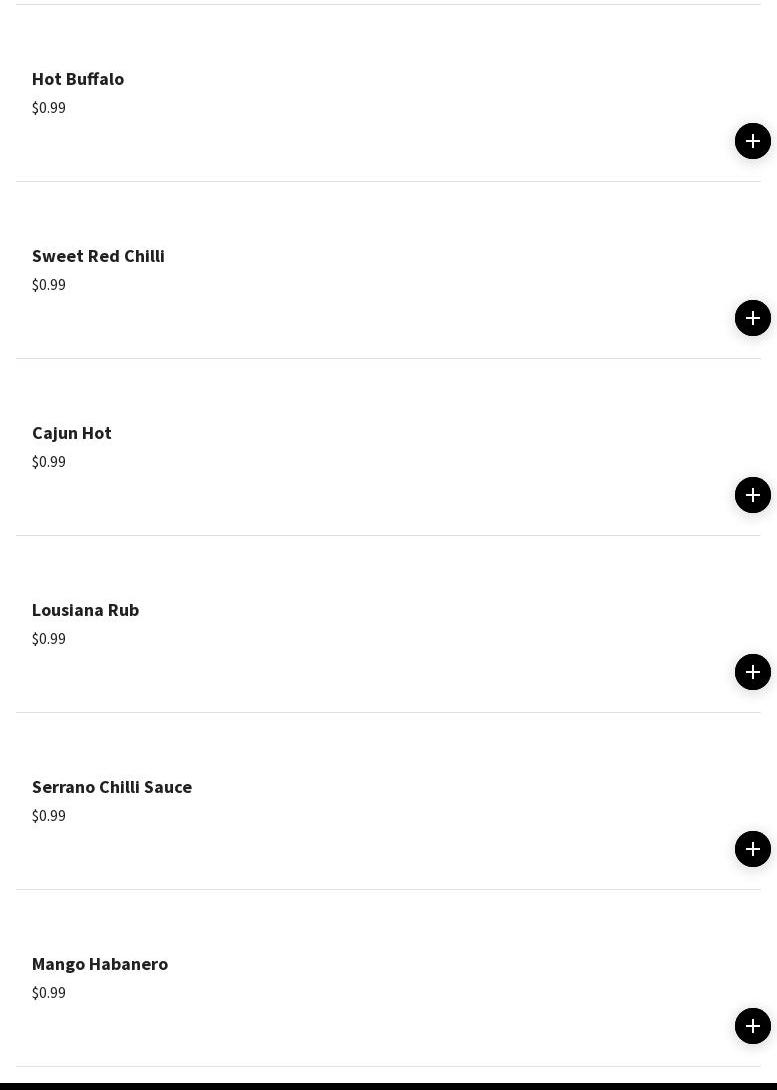Select the $0.99 price under Cajun Hot
Viewport: 777px width, 1090px height.
(x=49, y=462)
